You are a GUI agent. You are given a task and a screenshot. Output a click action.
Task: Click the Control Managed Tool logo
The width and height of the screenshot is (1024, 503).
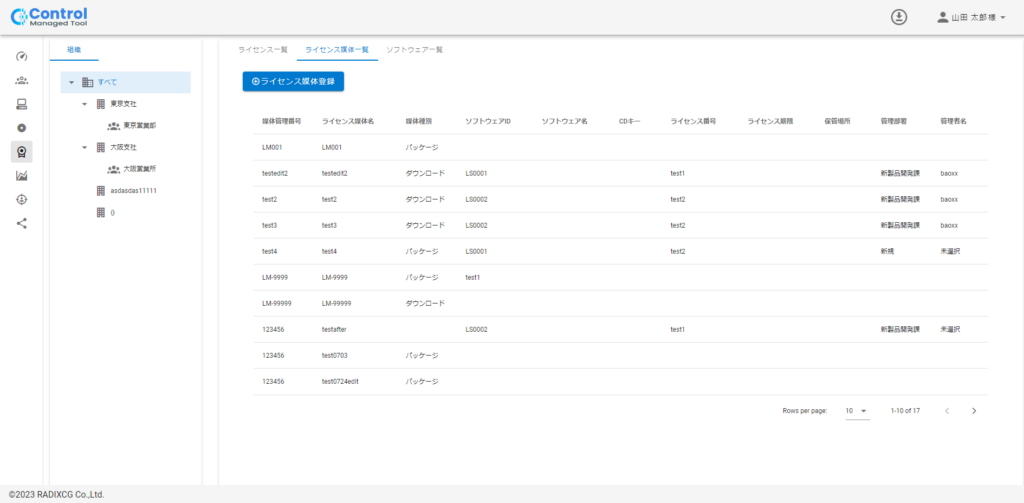48,17
